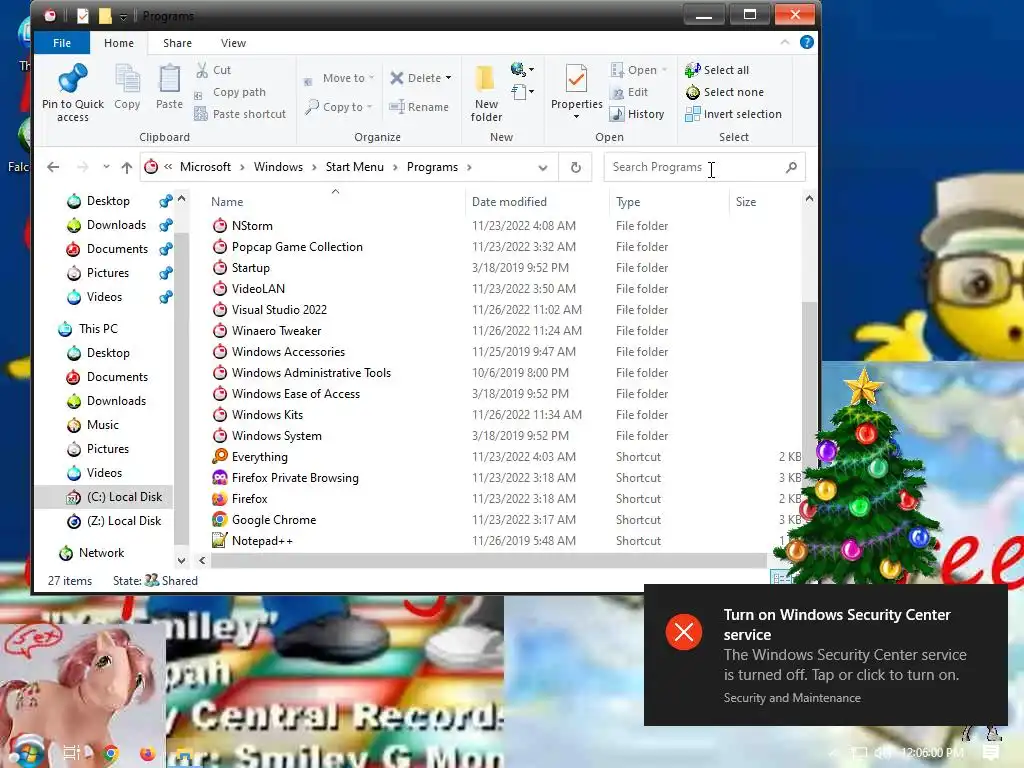The height and width of the screenshot is (768, 1024).
Task: Click the search magnifier icon
Action: (791, 167)
